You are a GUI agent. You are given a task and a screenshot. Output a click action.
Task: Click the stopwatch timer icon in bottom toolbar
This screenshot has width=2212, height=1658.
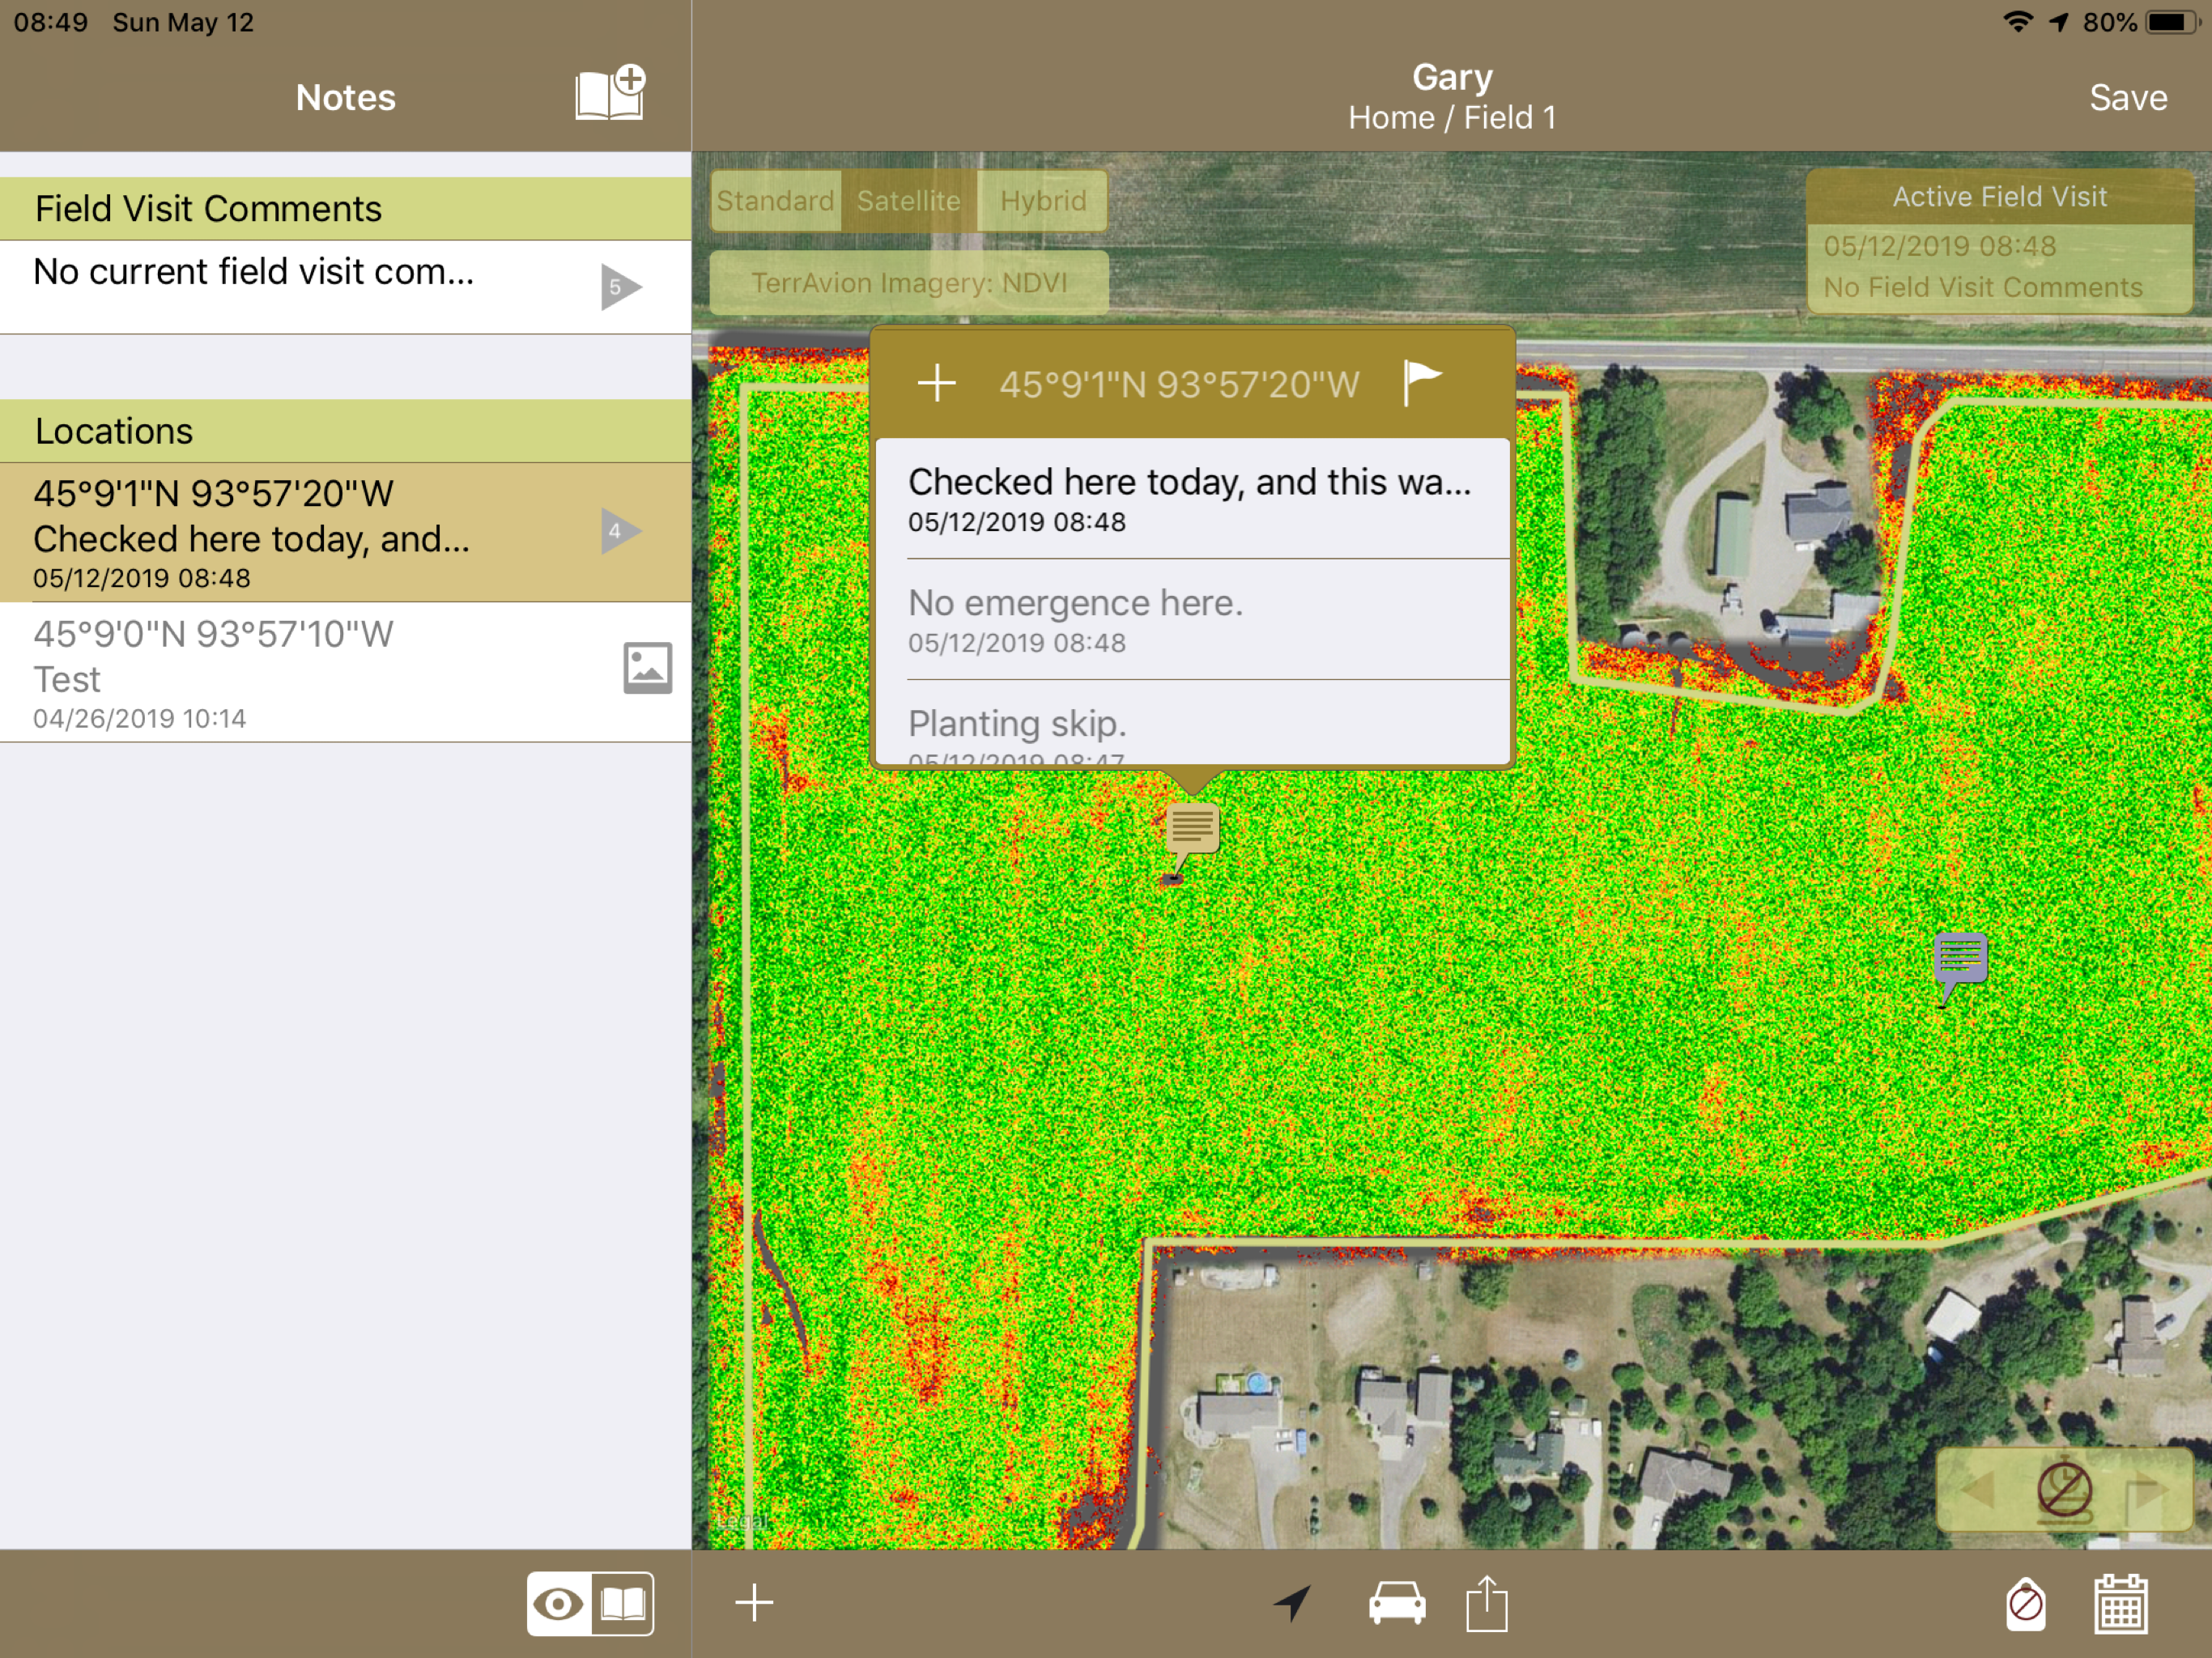(x=2026, y=1603)
